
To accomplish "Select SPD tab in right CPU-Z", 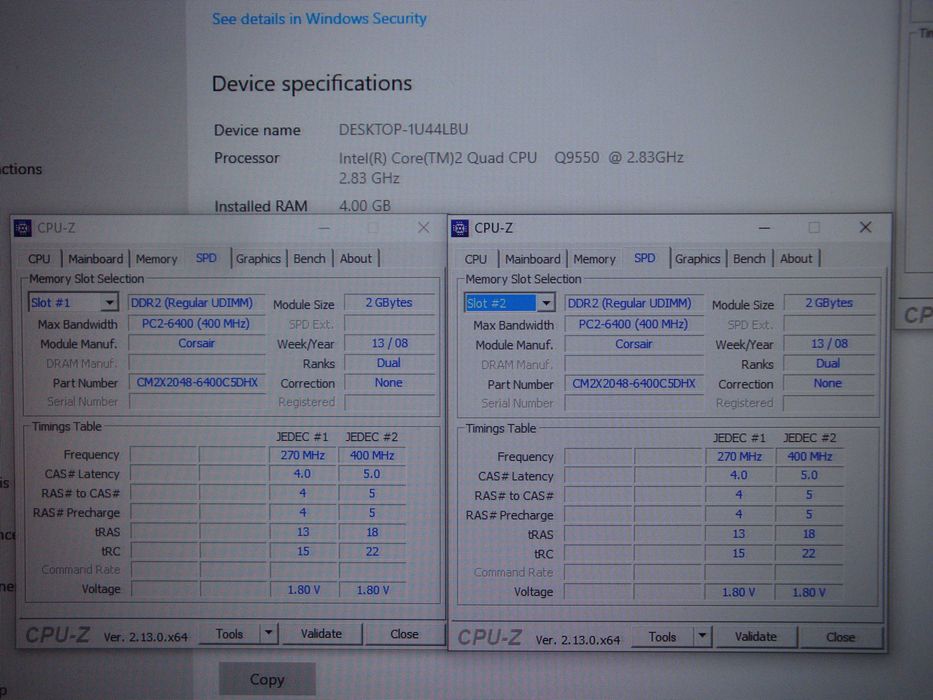I will coord(644,258).
